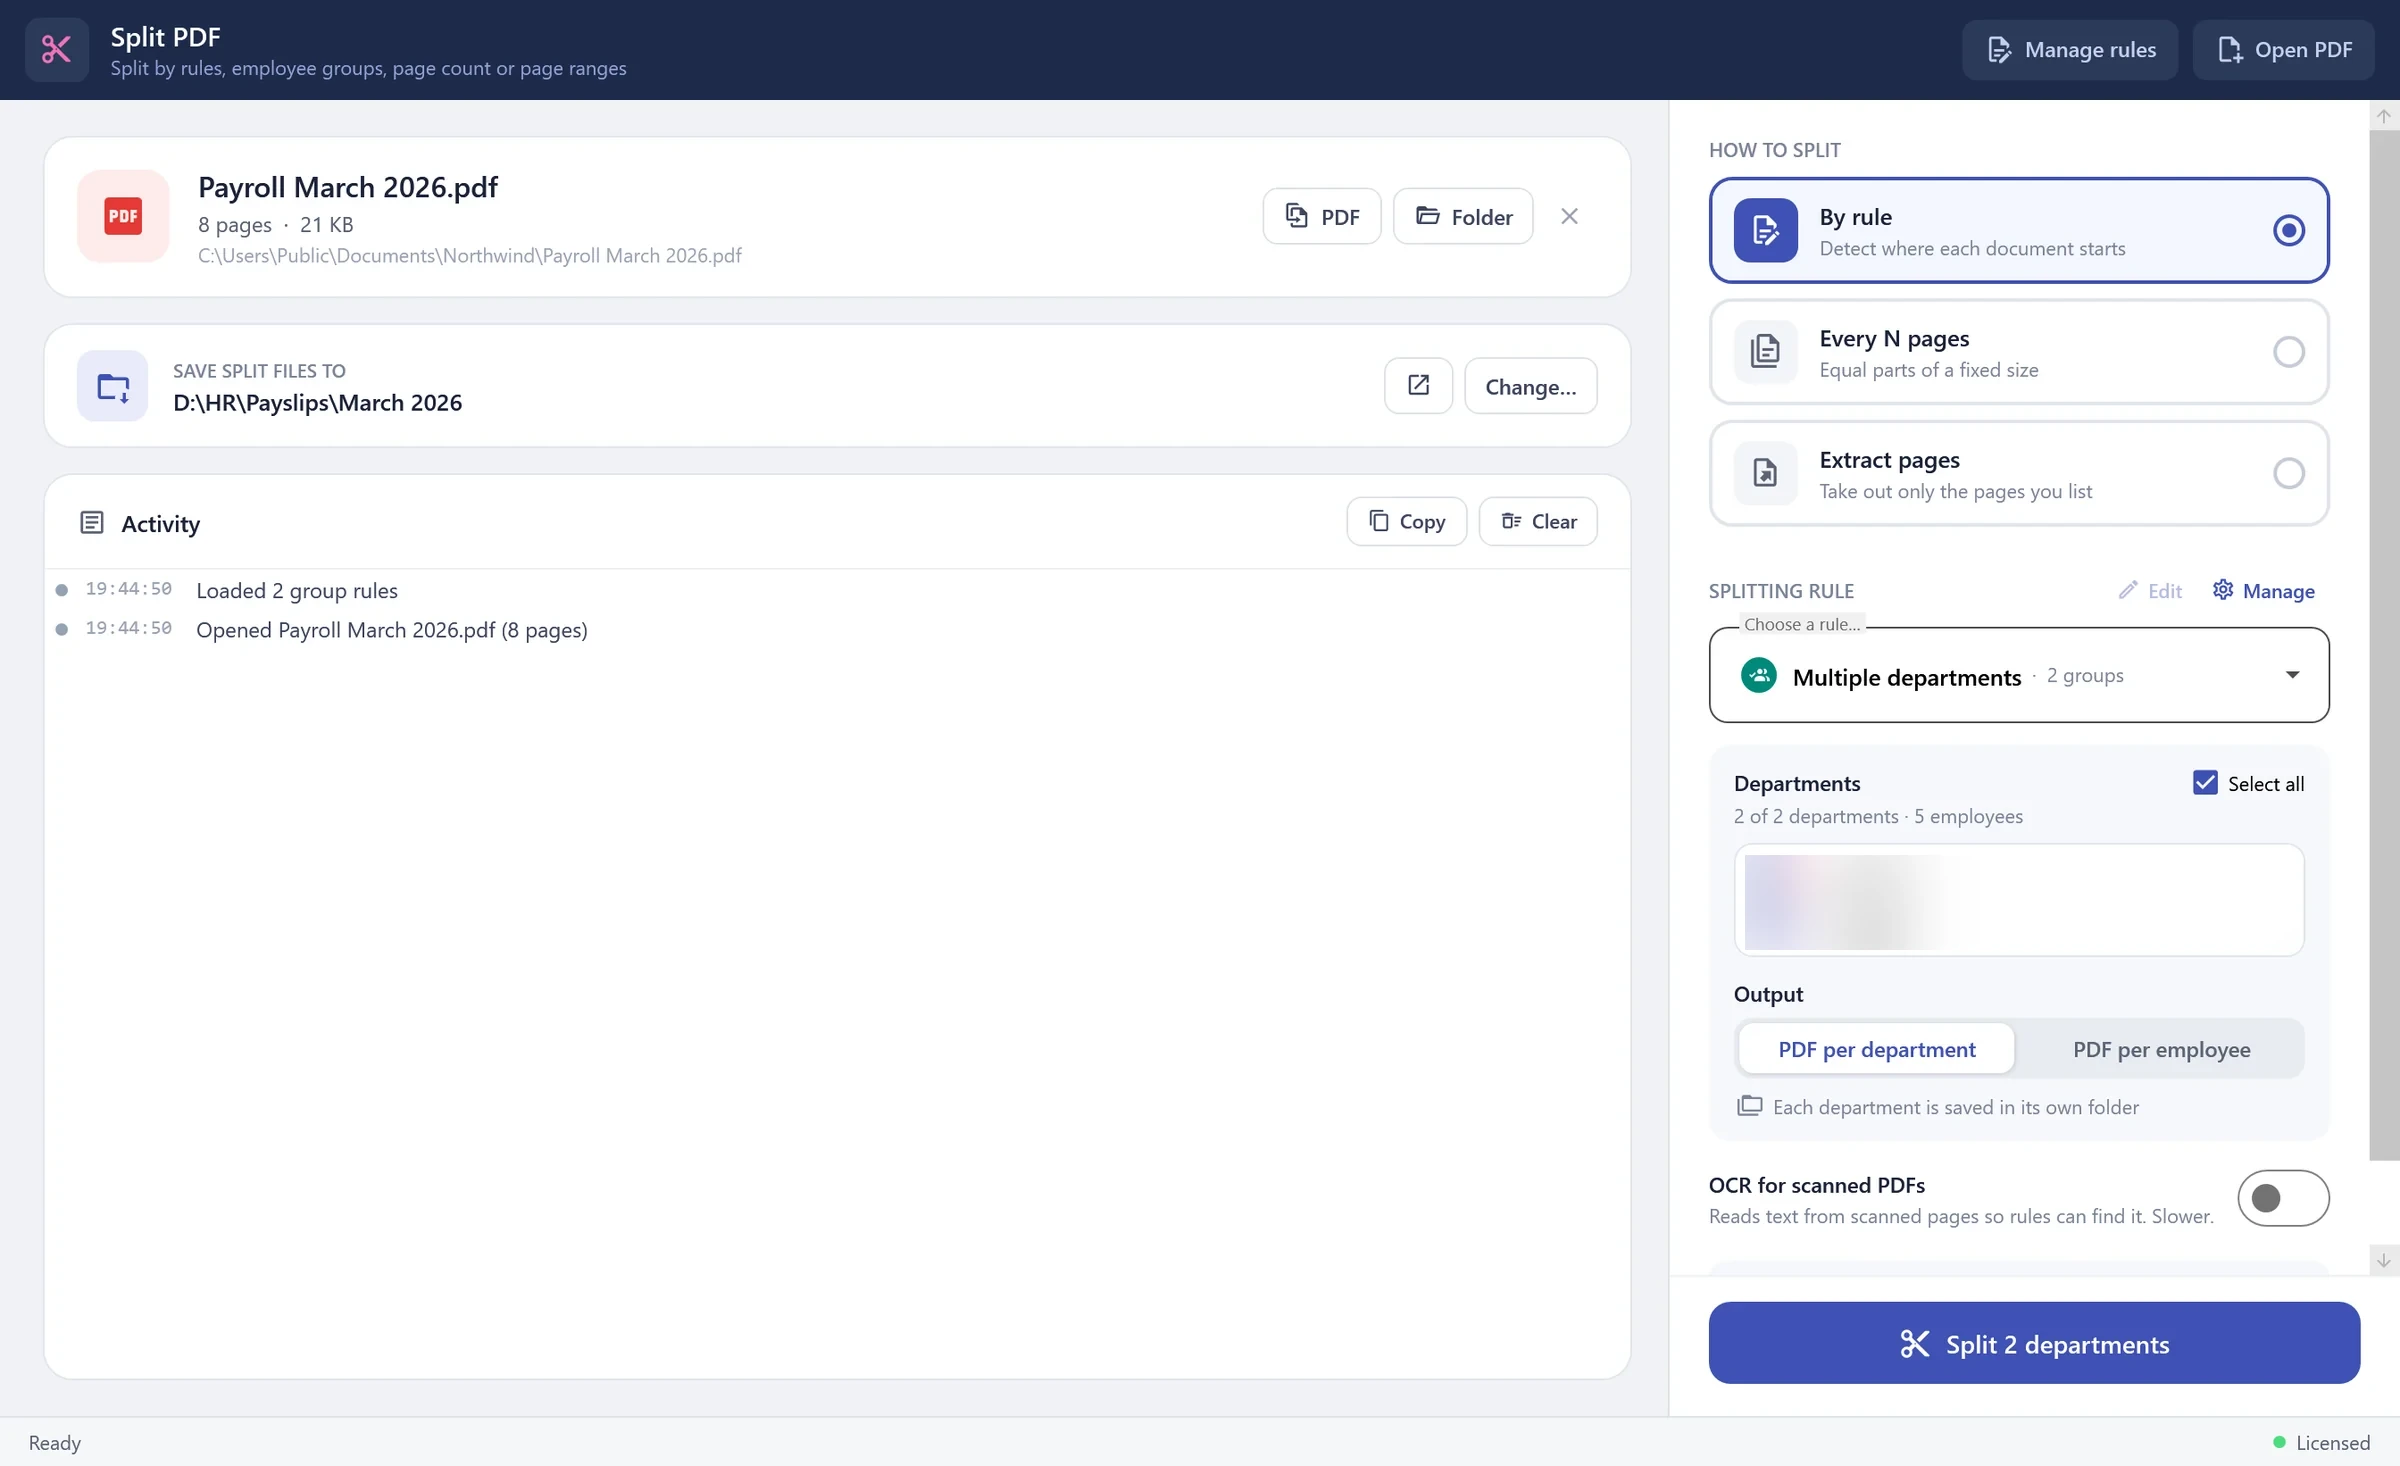
Task: Click the By rule document icon
Action: click(x=1765, y=231)
